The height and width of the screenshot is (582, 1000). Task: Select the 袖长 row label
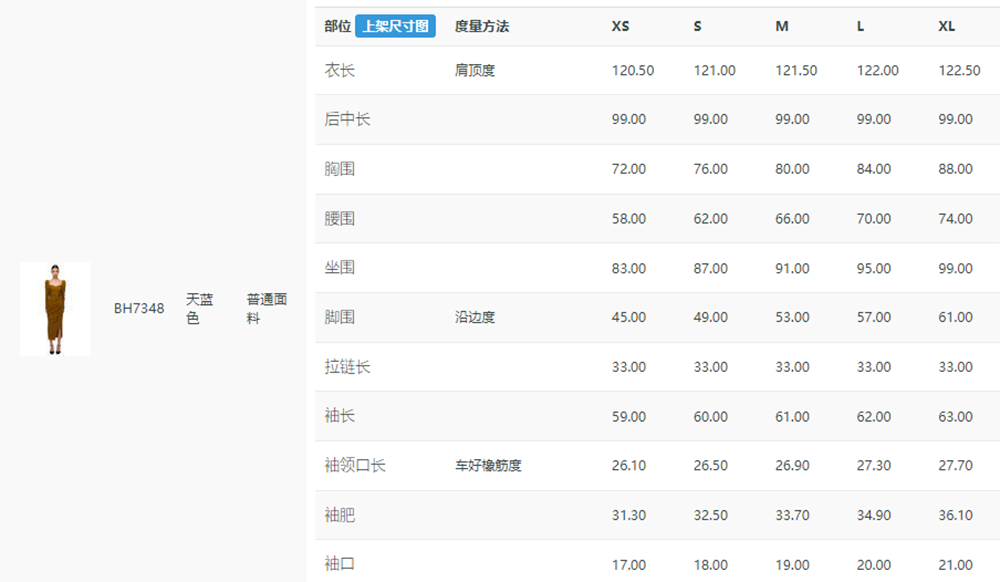click(339, 416)
